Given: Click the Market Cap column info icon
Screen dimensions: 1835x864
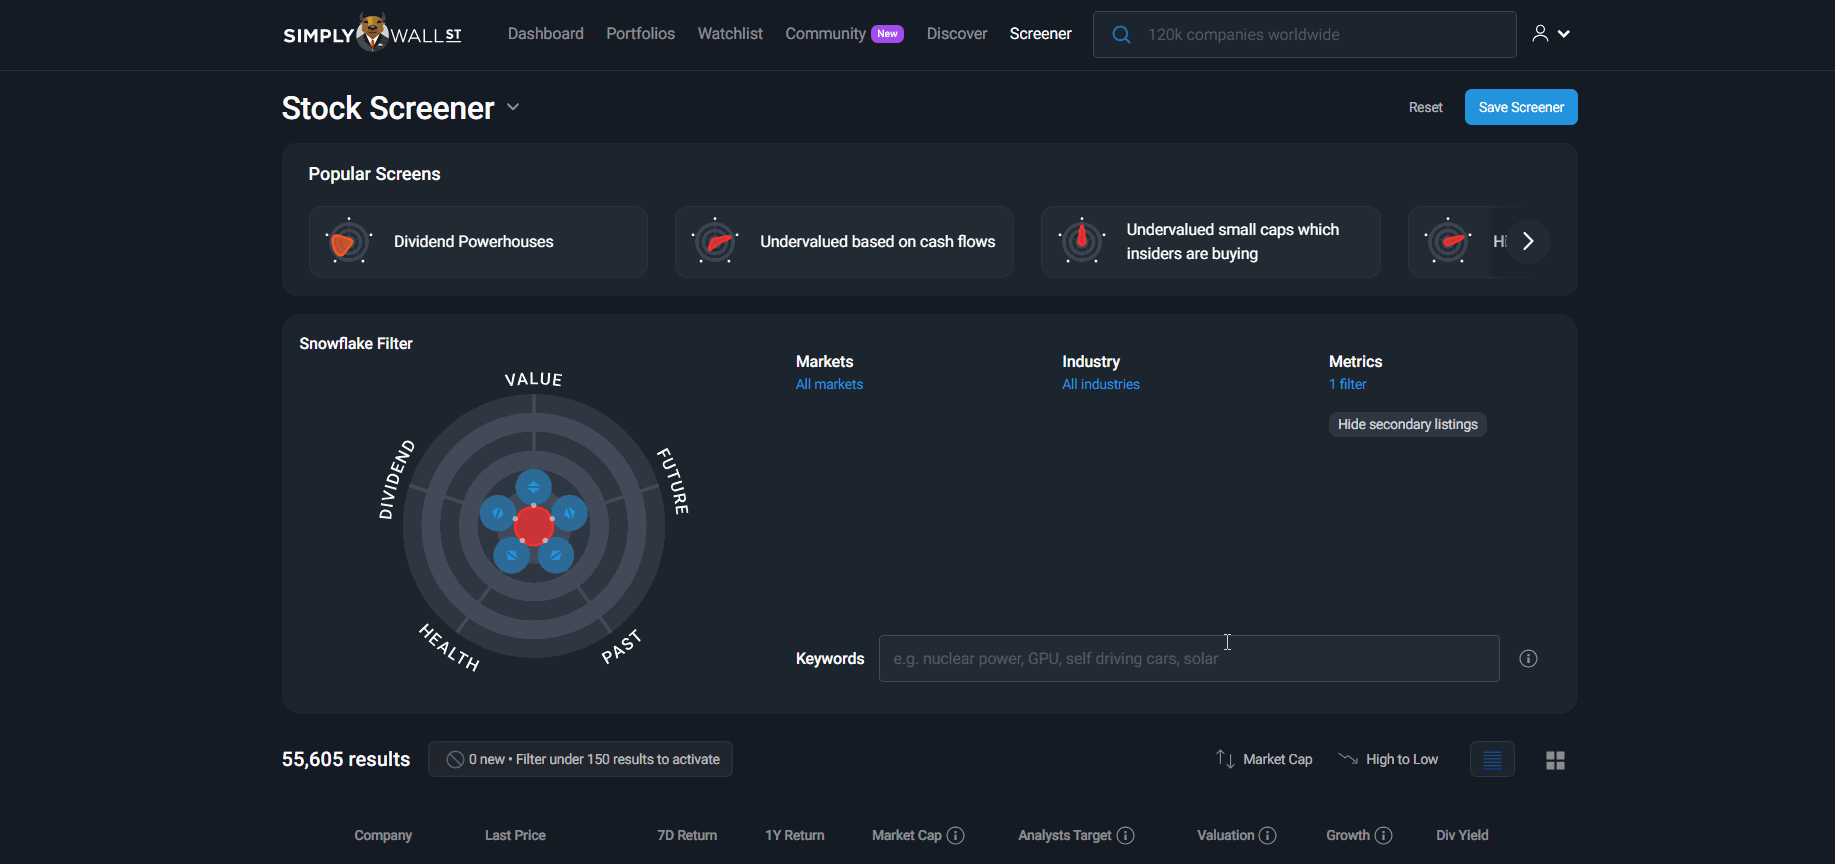Looking at the screenshot, I should [x=956, y=836].
